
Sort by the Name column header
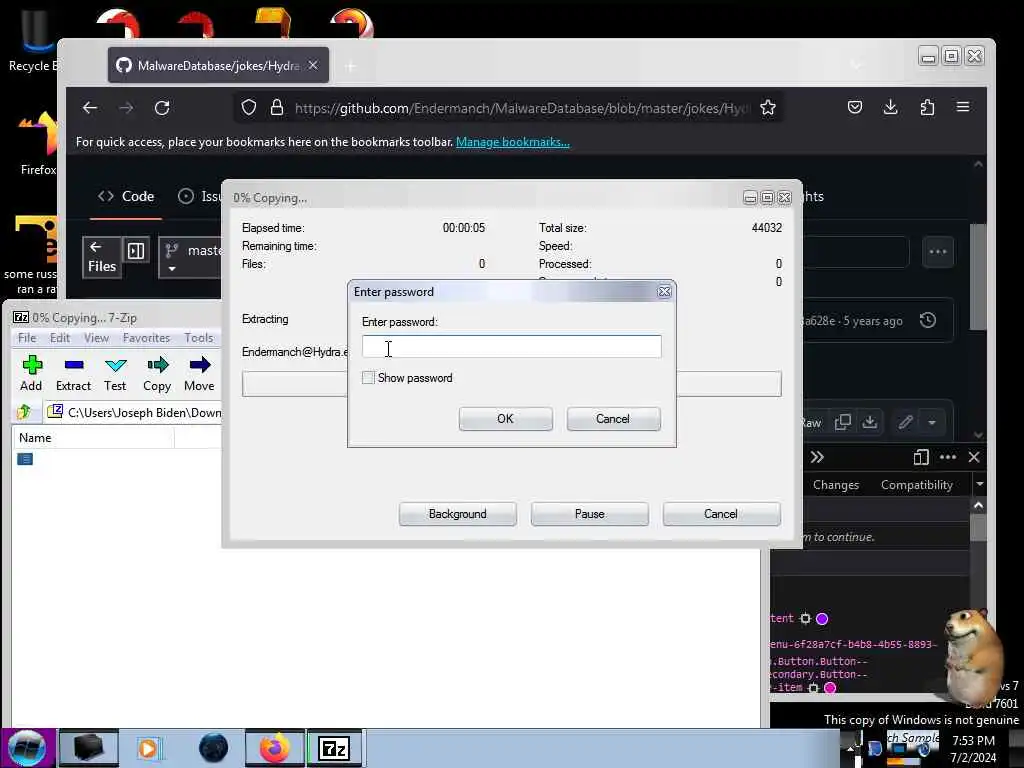pyautogui.click(x=93, y=438)
